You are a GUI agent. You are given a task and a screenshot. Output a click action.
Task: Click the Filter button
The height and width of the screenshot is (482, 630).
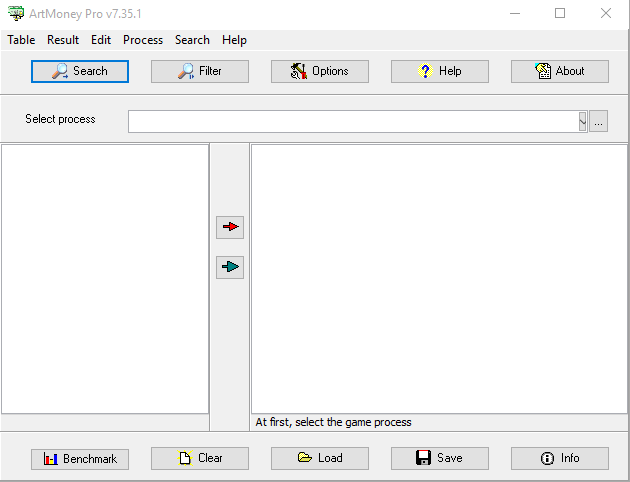pyautogui.click(x=200, y=71)
